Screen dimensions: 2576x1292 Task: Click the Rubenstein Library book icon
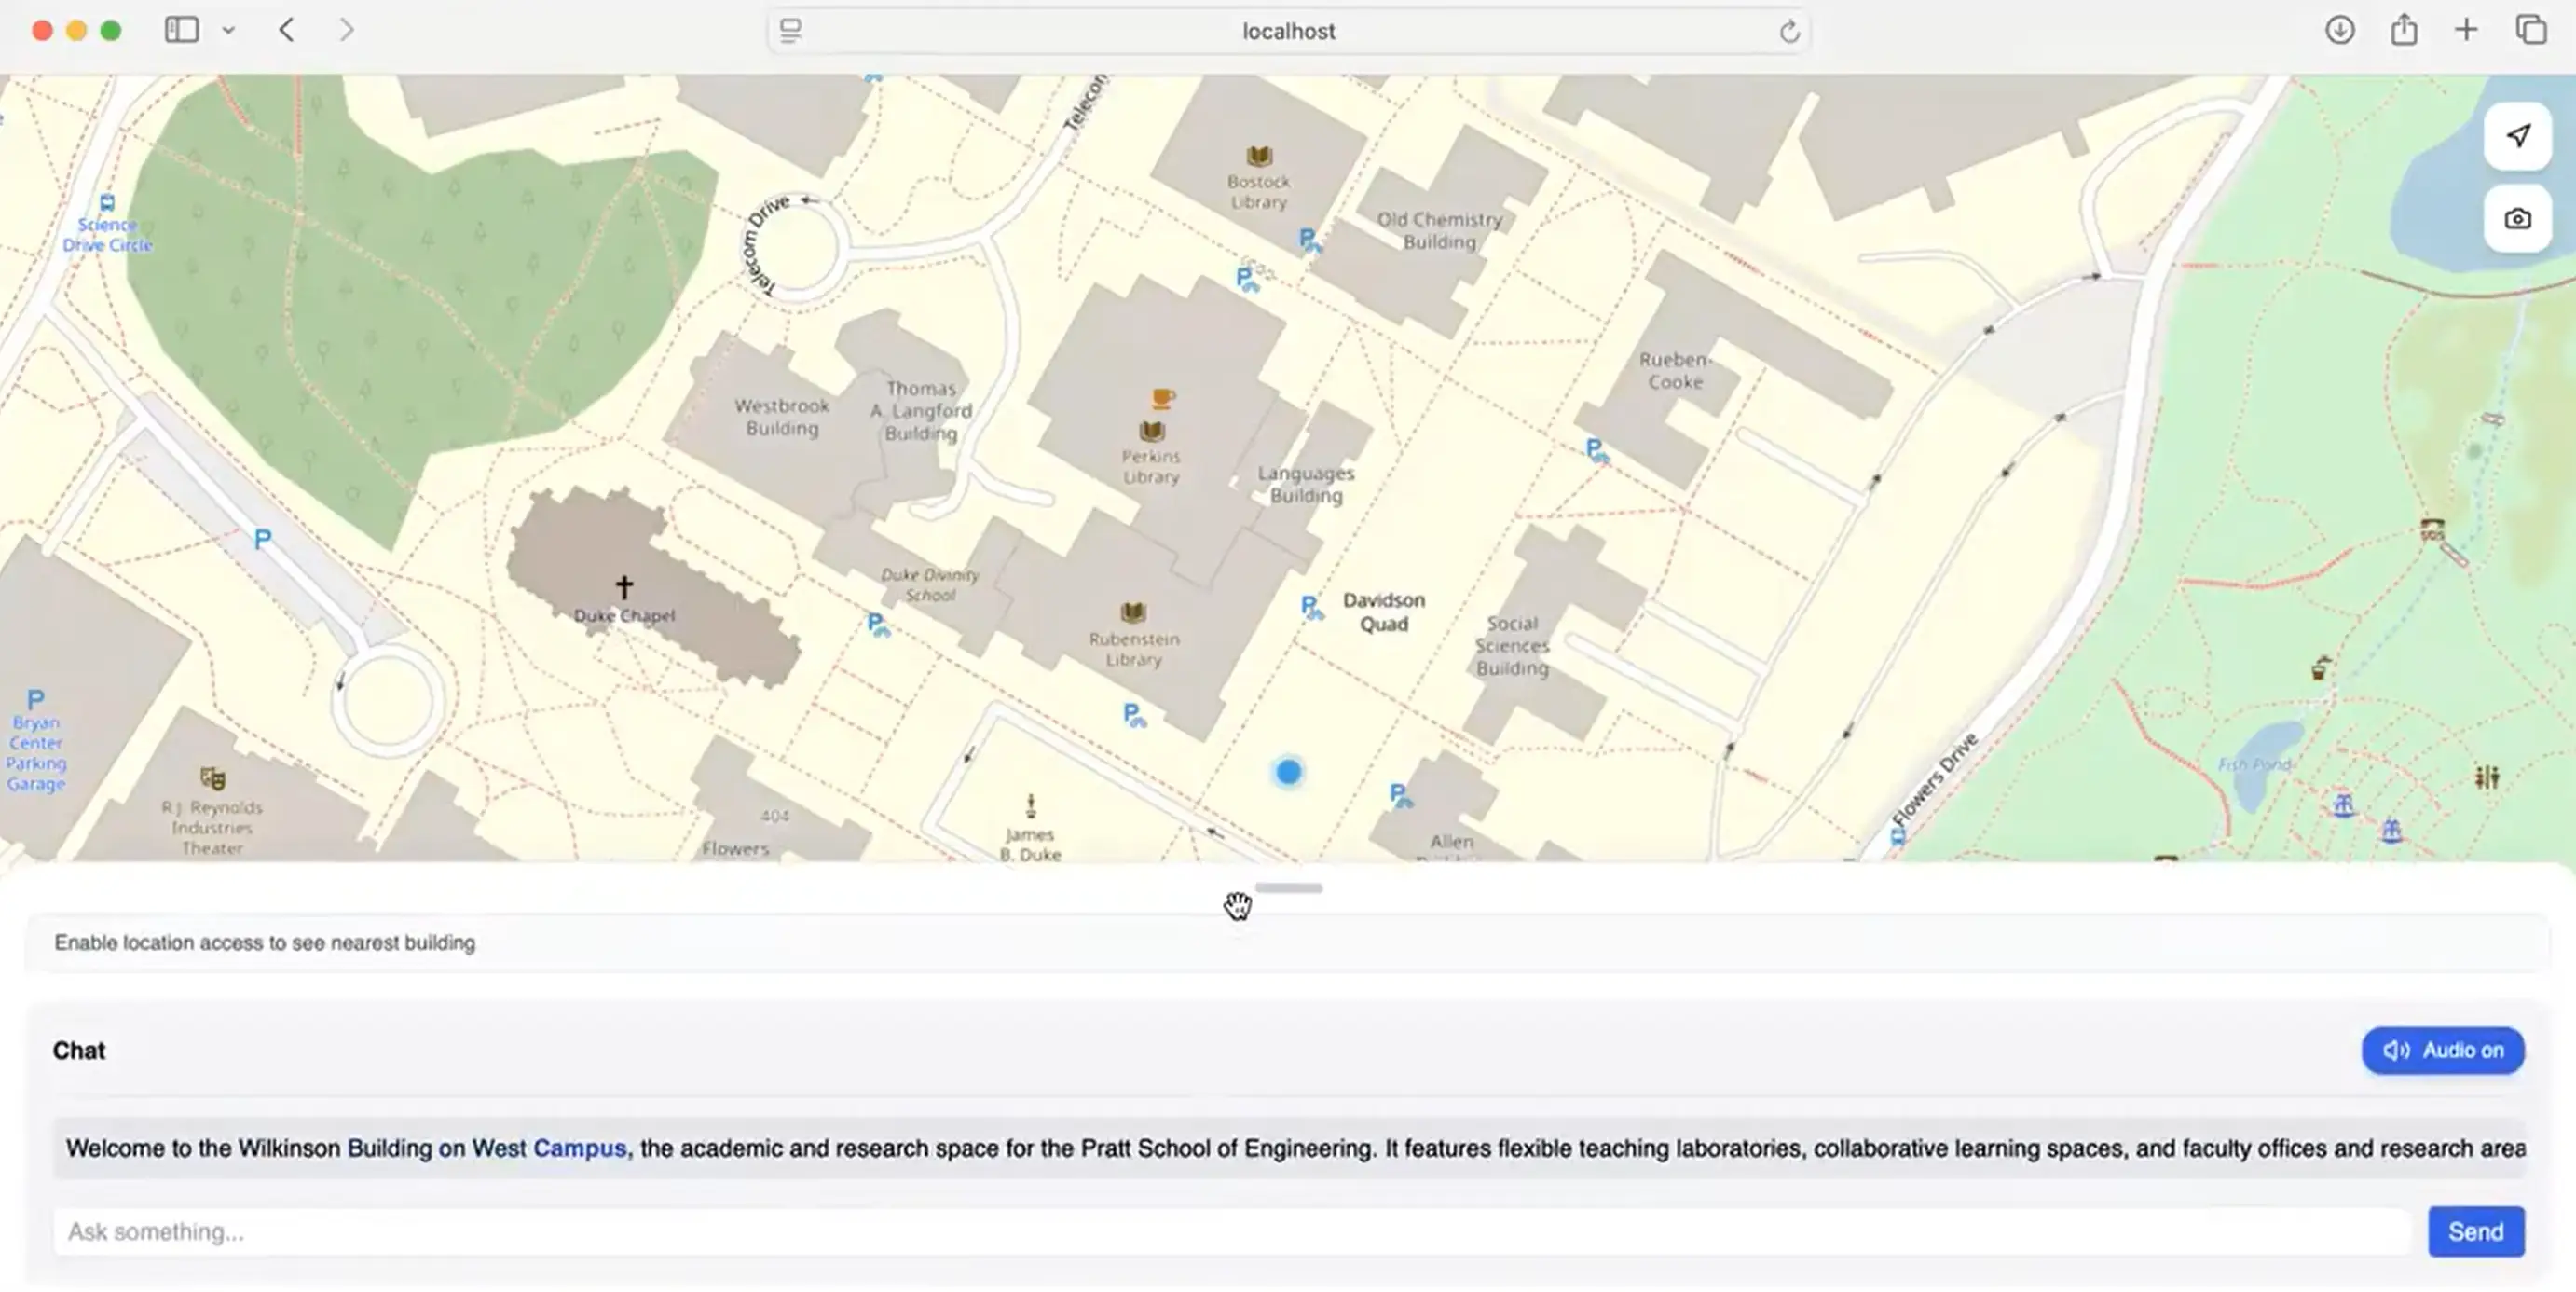tap(1132, 612)
